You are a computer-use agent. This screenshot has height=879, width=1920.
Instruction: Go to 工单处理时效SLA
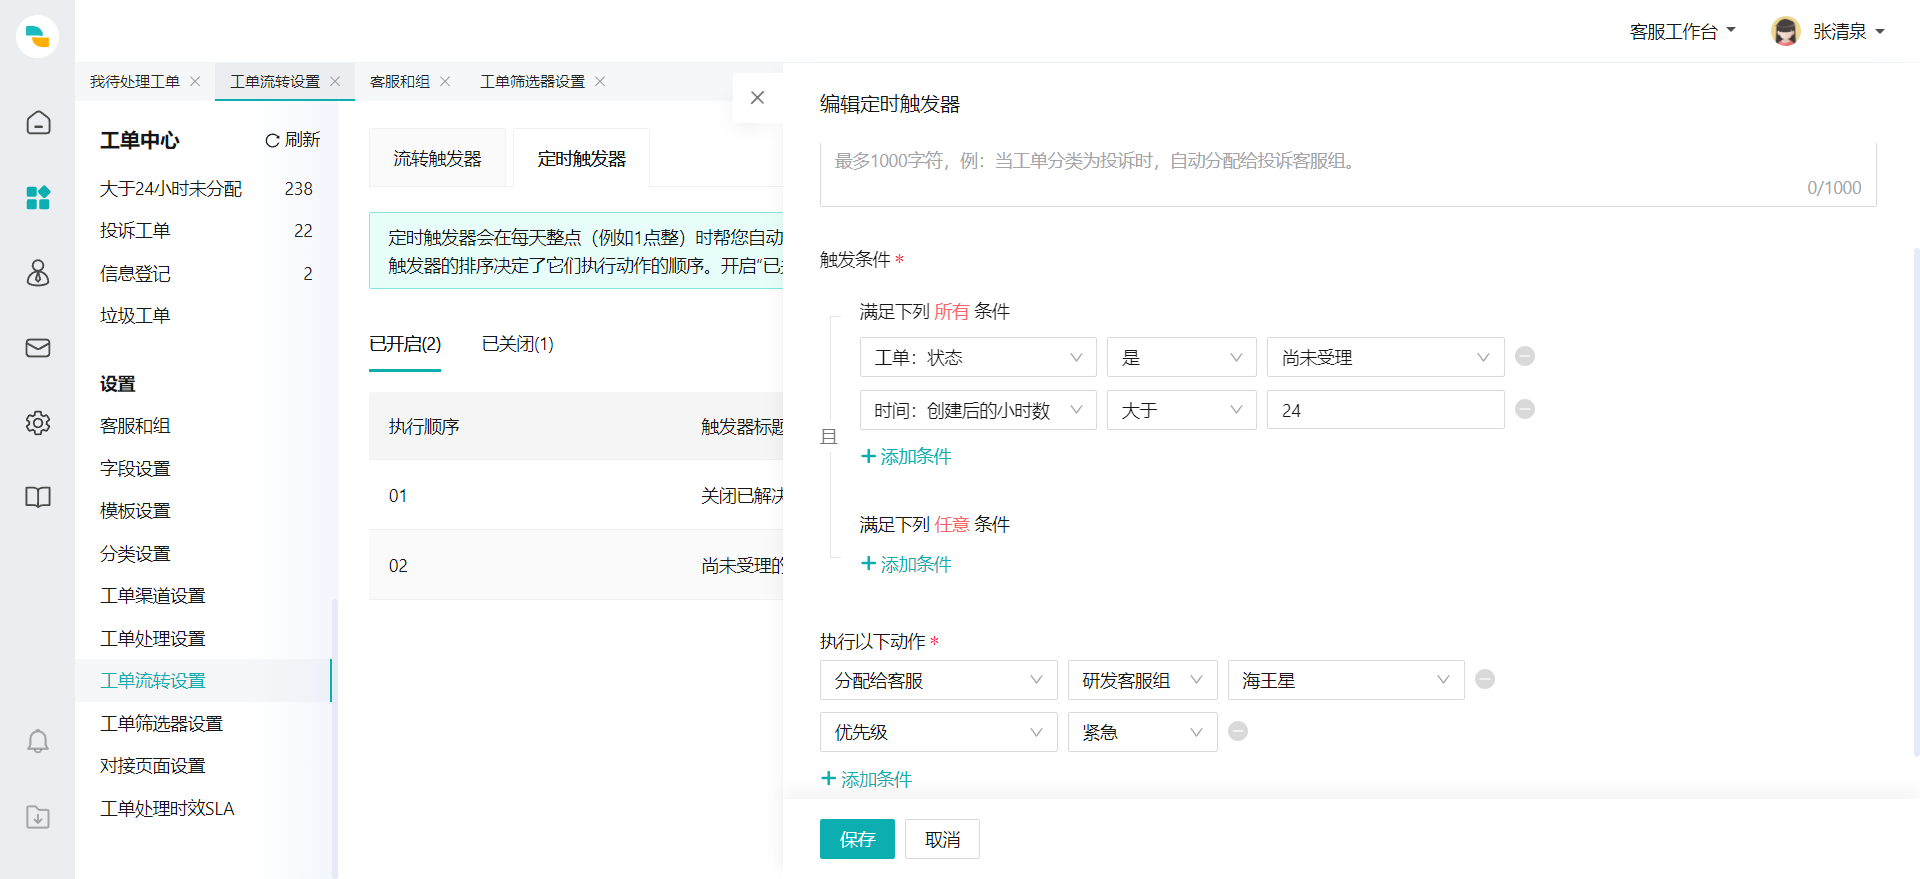tap(167, 808)
